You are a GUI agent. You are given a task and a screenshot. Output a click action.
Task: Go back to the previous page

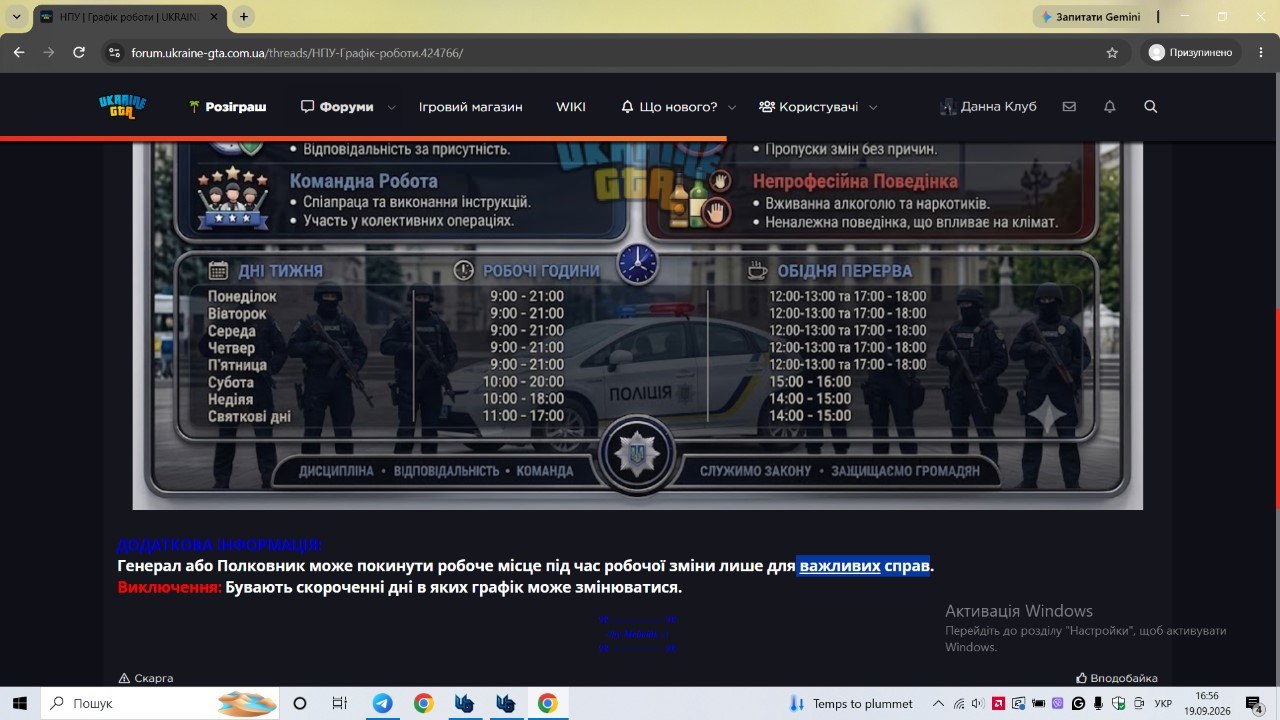pyautogui.click(x=19, y=53)
